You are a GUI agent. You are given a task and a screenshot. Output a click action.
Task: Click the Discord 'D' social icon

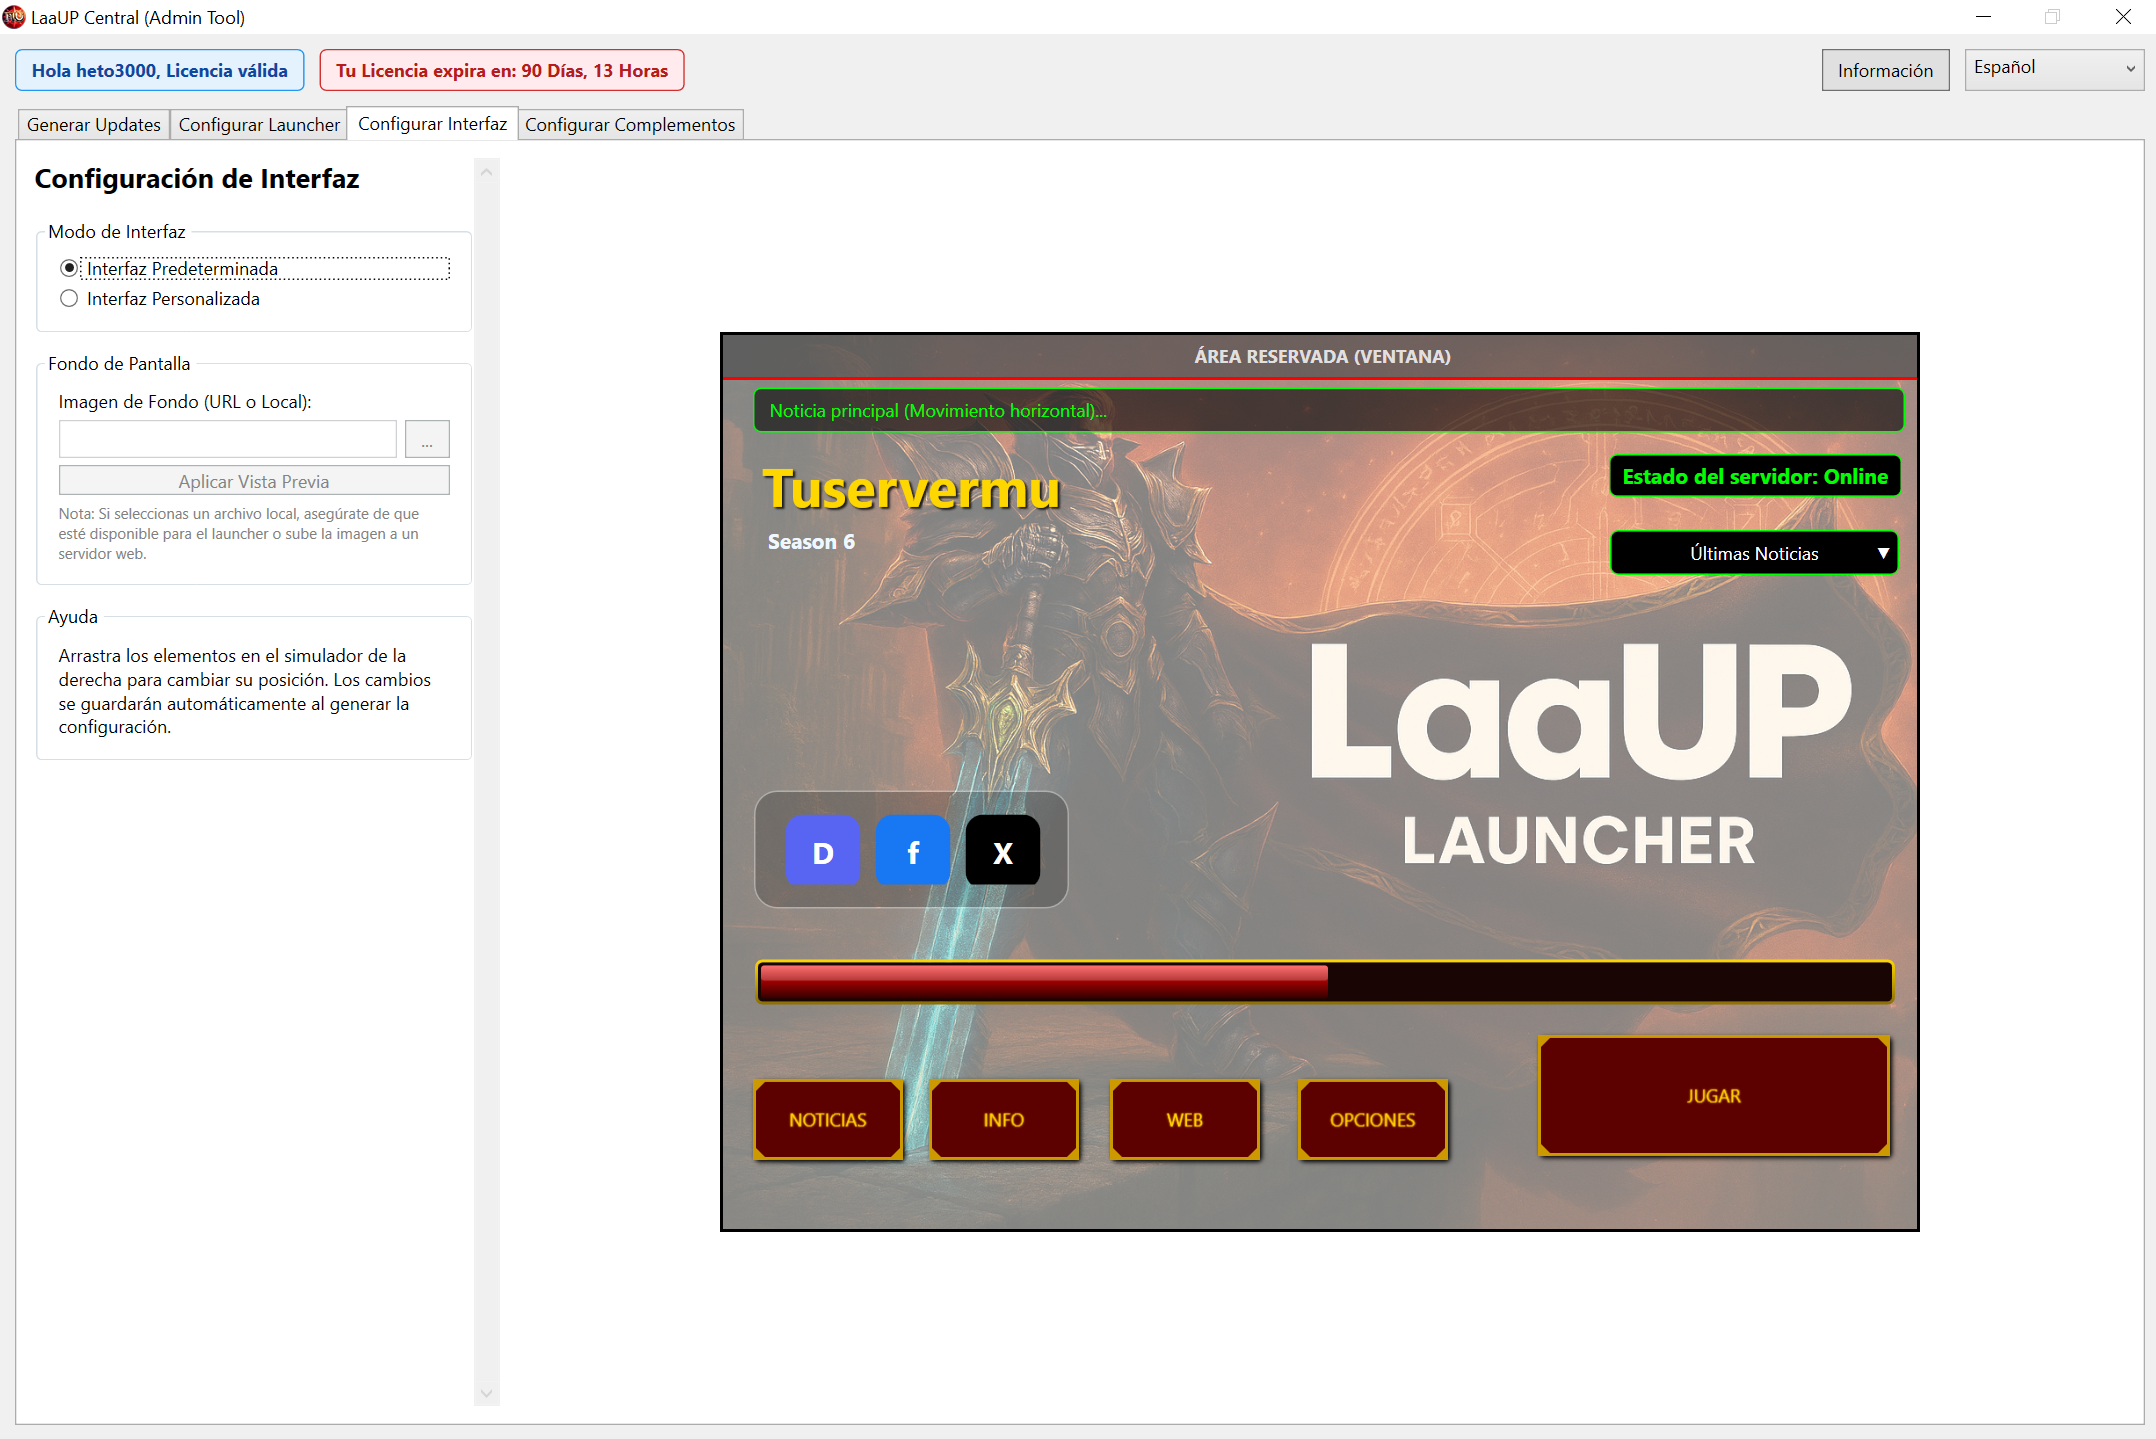point(822,851)
